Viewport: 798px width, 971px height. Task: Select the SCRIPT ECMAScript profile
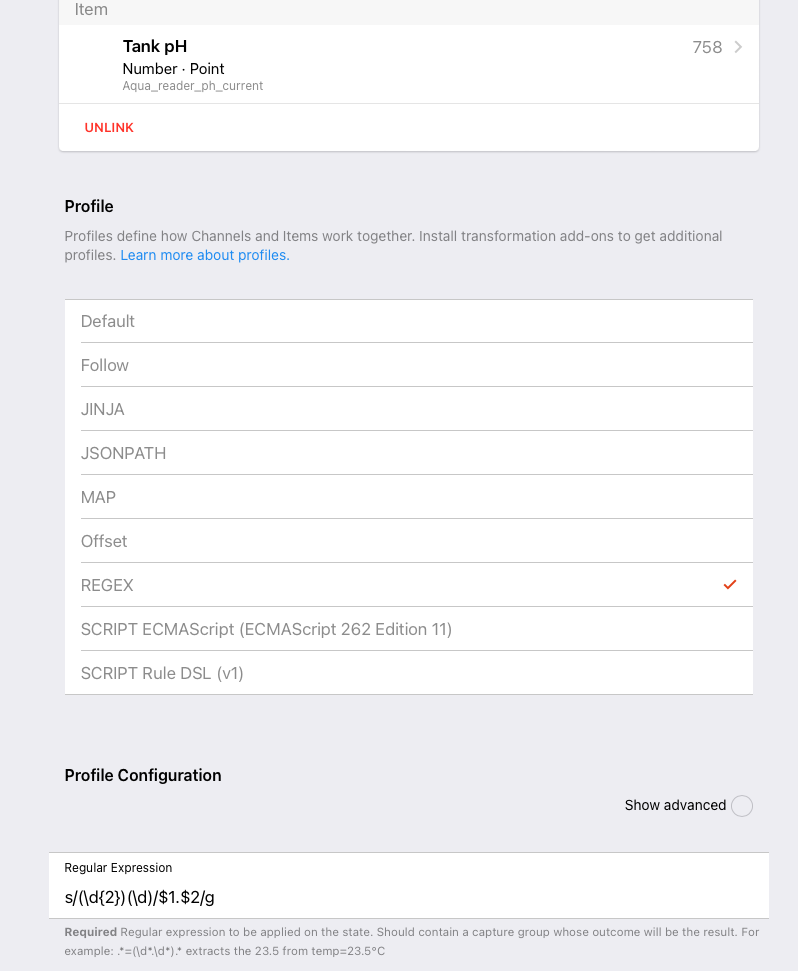266,629
